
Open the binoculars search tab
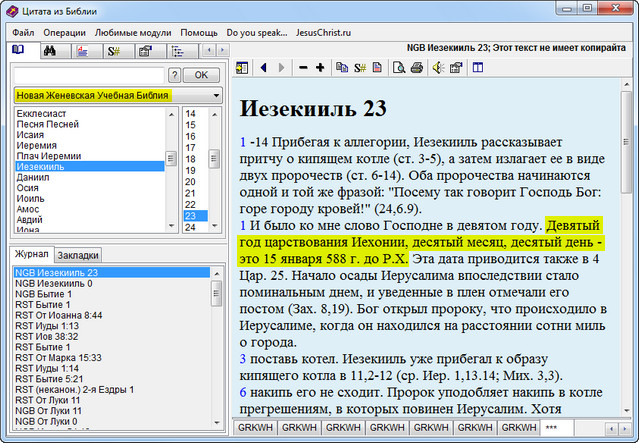[x=50, y=50]
